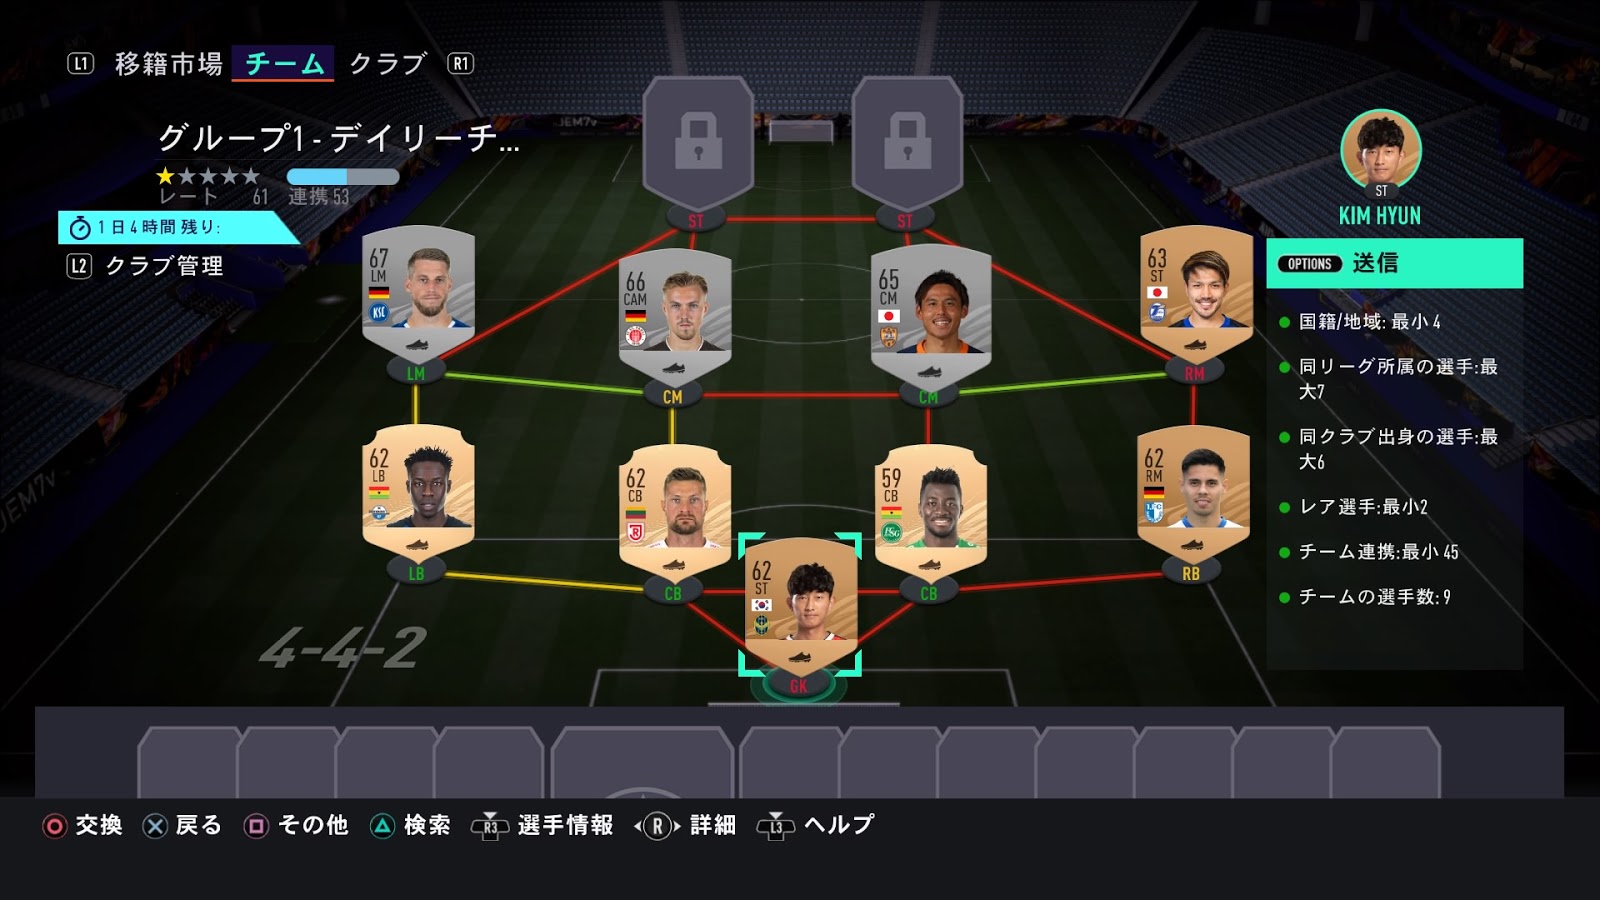Select the チーム tab
Screen dimensions: 1600x900
coord(284,64)
